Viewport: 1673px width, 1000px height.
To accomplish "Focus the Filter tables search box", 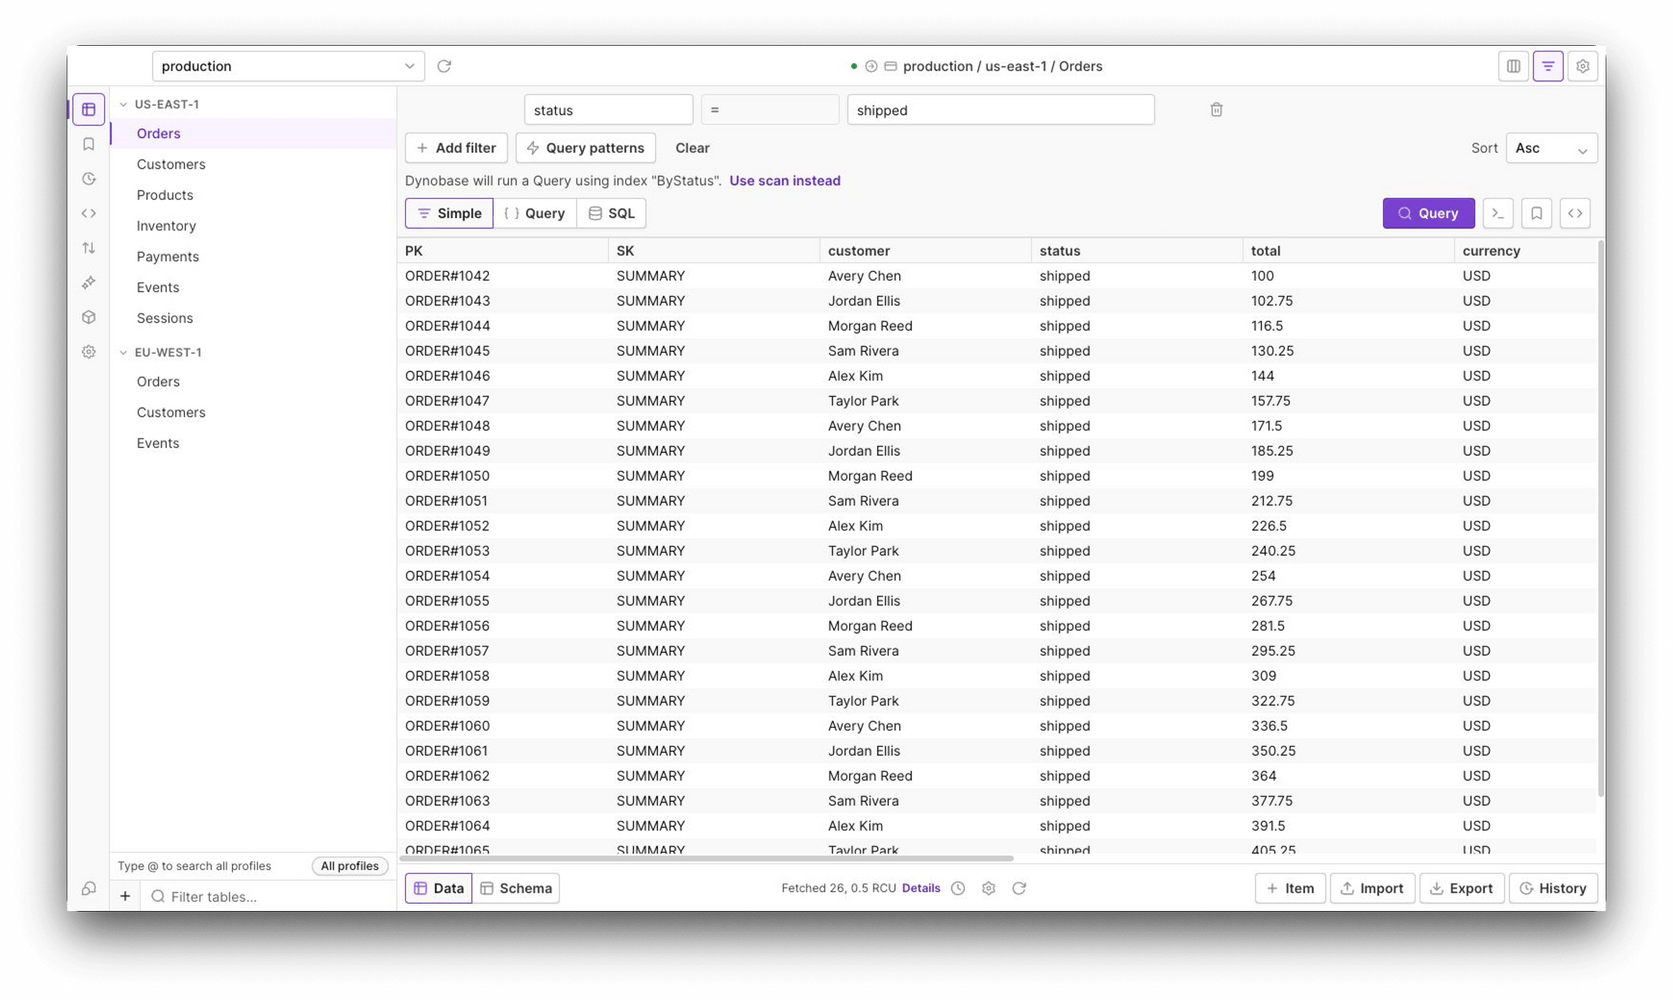I will [x=268, y=896].
